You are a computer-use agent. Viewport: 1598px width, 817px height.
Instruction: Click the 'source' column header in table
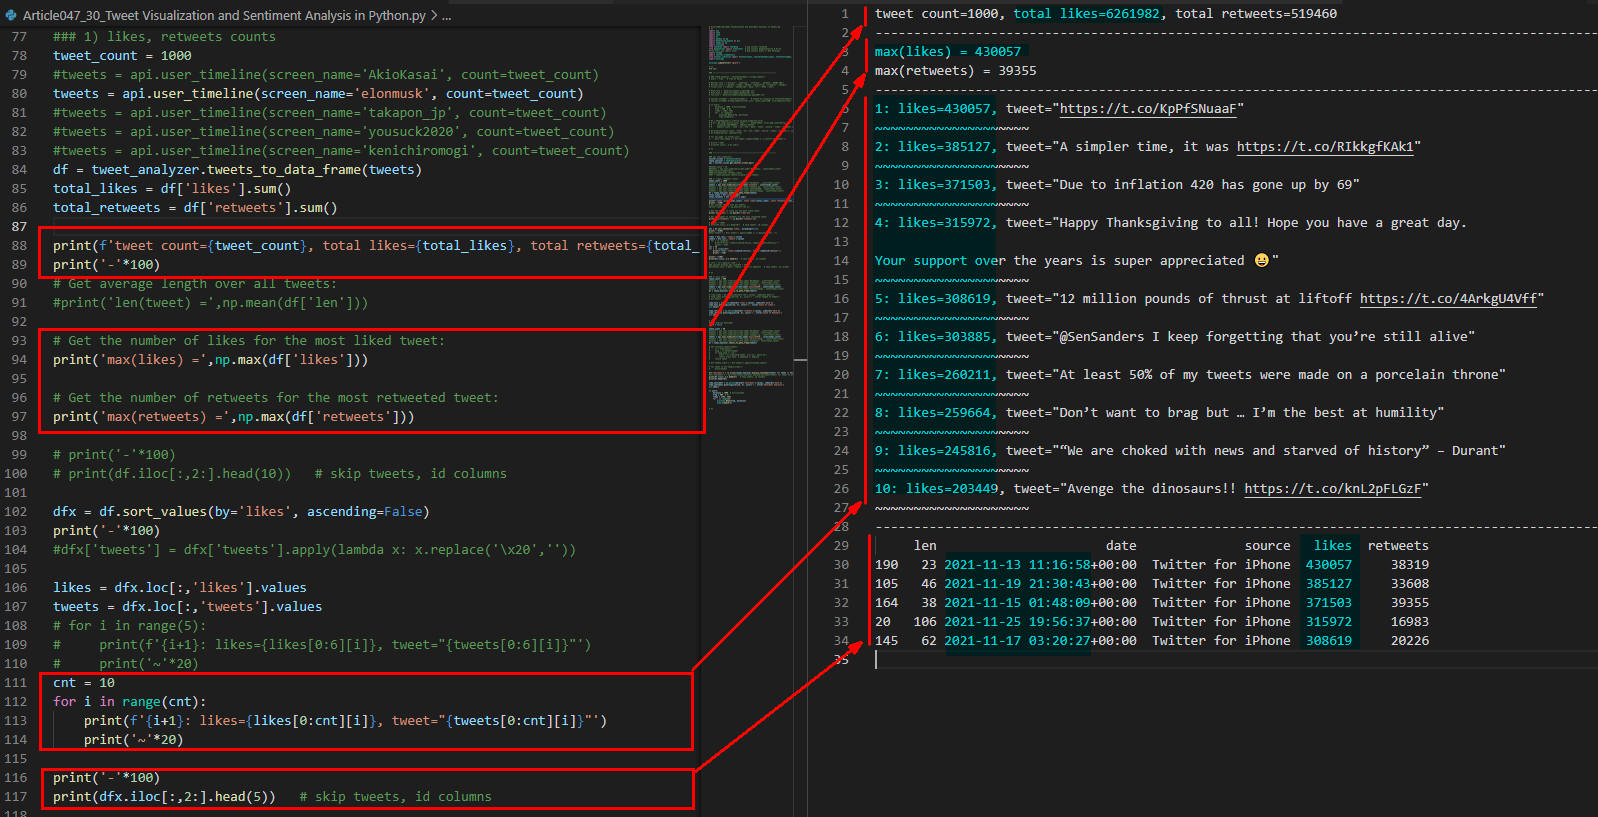[1268, 545]
